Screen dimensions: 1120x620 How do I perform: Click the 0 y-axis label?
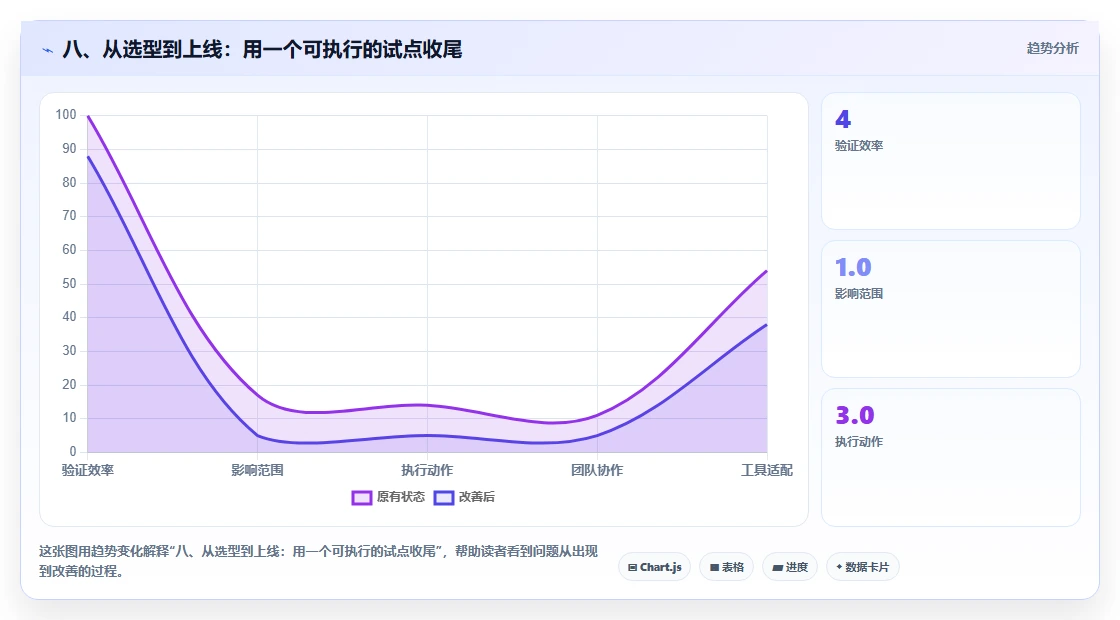click(x=73, y=451)
